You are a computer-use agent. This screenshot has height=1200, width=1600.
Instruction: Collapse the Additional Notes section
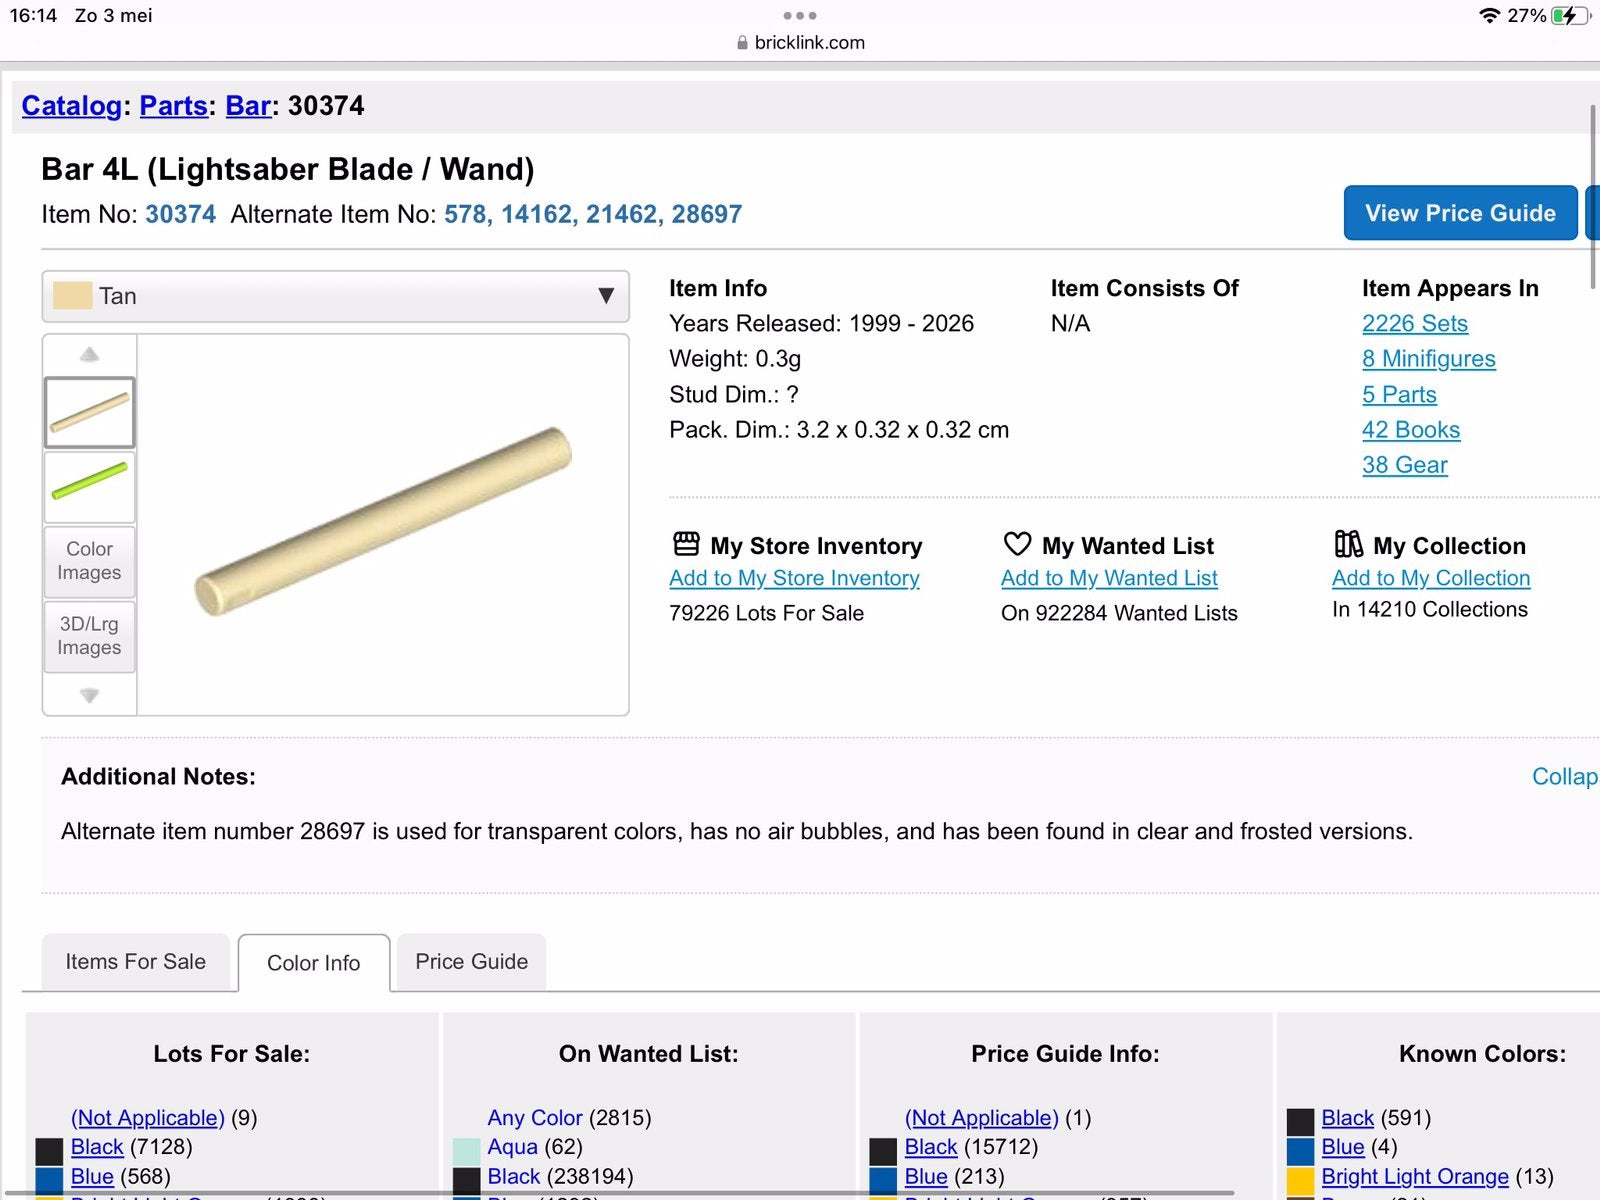[x=1565, y=776]
